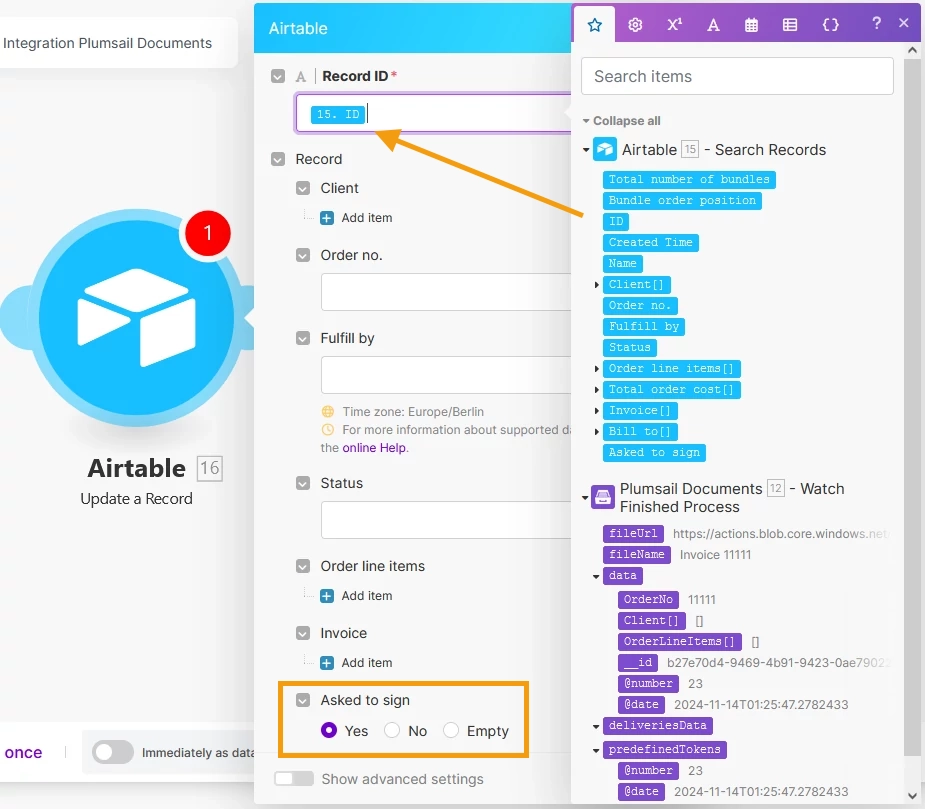Open the array functions table tab
The width and height of the screenshot is (925, 809).
coord(790,25)
